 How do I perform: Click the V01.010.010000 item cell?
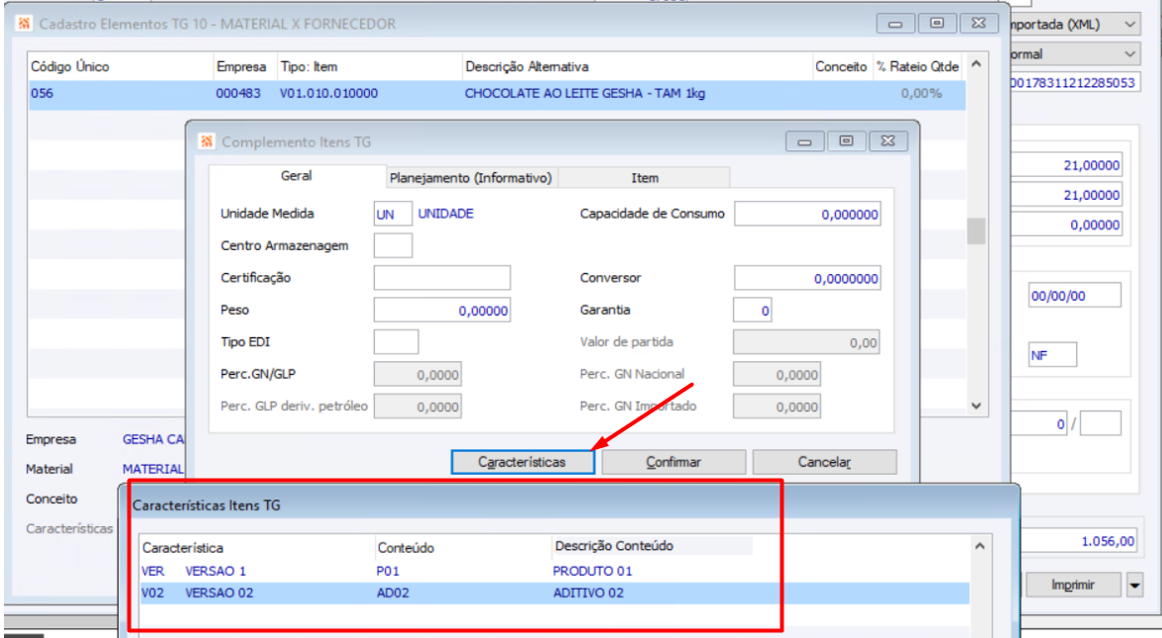328,93
